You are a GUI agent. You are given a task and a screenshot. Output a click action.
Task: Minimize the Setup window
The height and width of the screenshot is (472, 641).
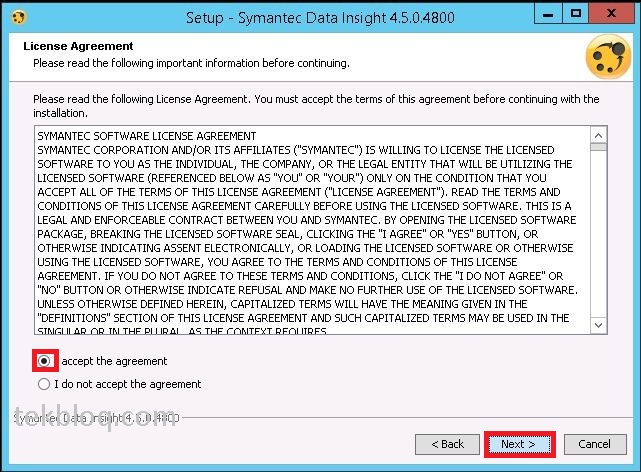click(548, 14)
